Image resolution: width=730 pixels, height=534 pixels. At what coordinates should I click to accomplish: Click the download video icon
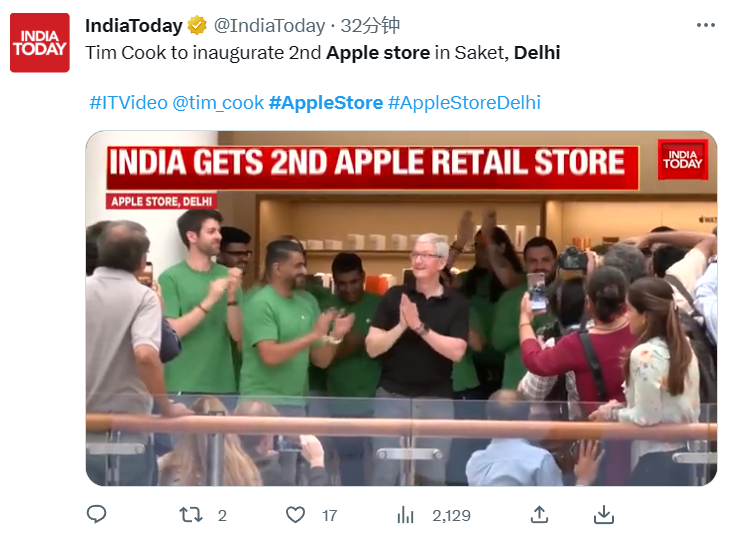(x=604, y=514)
